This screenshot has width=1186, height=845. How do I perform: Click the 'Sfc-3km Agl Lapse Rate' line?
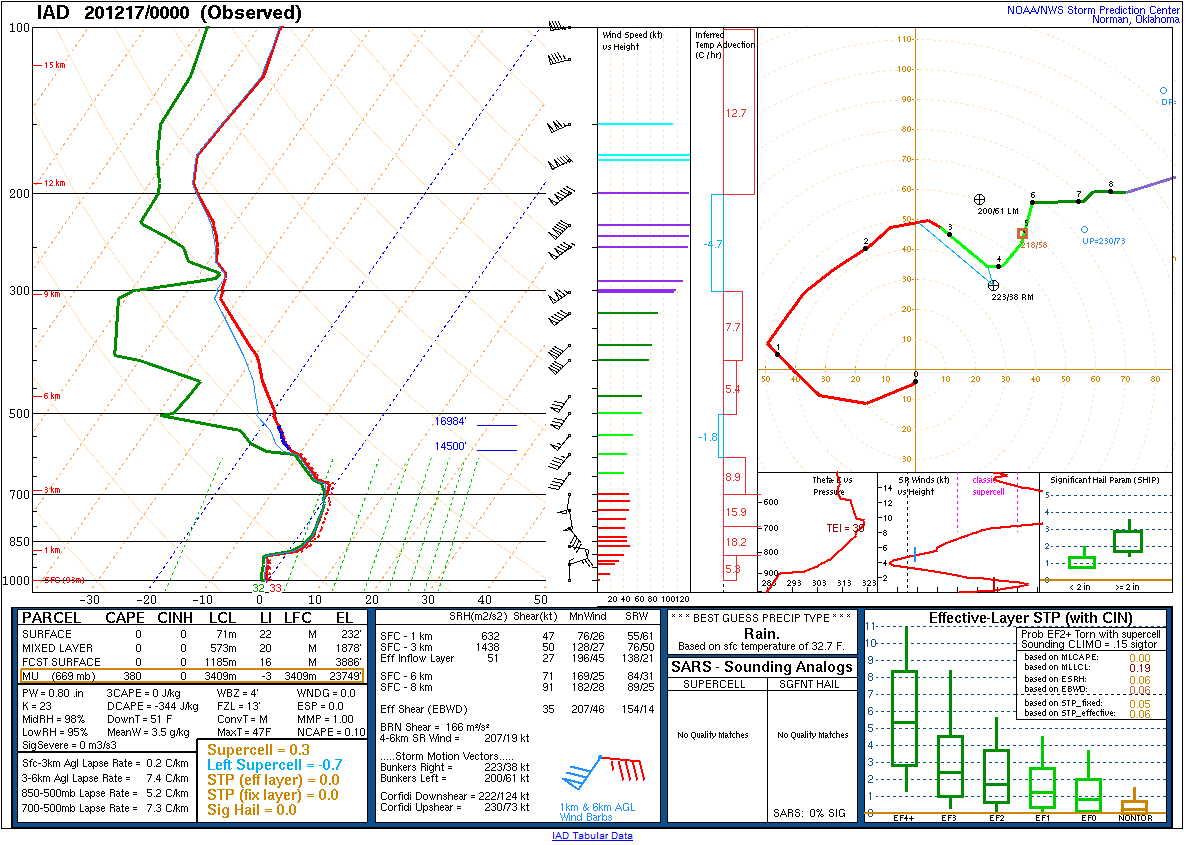105,763
